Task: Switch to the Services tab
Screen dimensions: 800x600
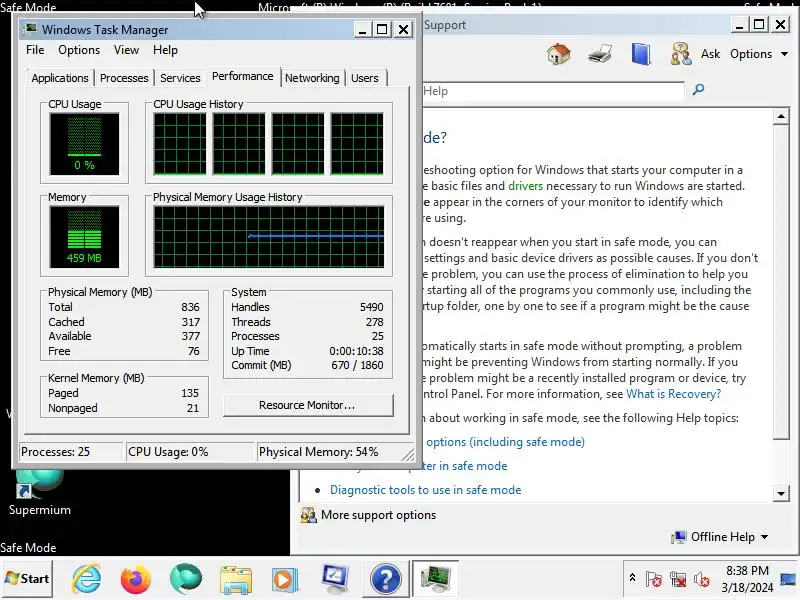Action: coord(180,78)
